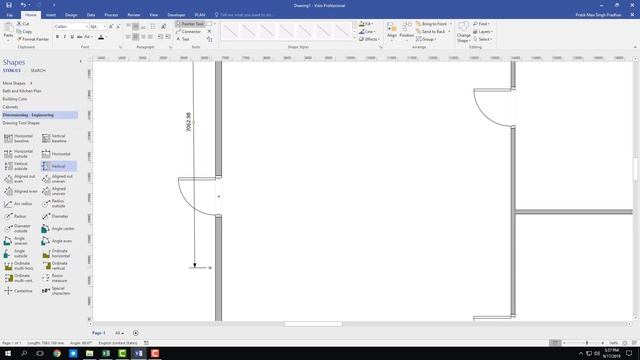Viewport: 640px width, 360px height.
Task: Open the Line dropdown
Action: 367,31
